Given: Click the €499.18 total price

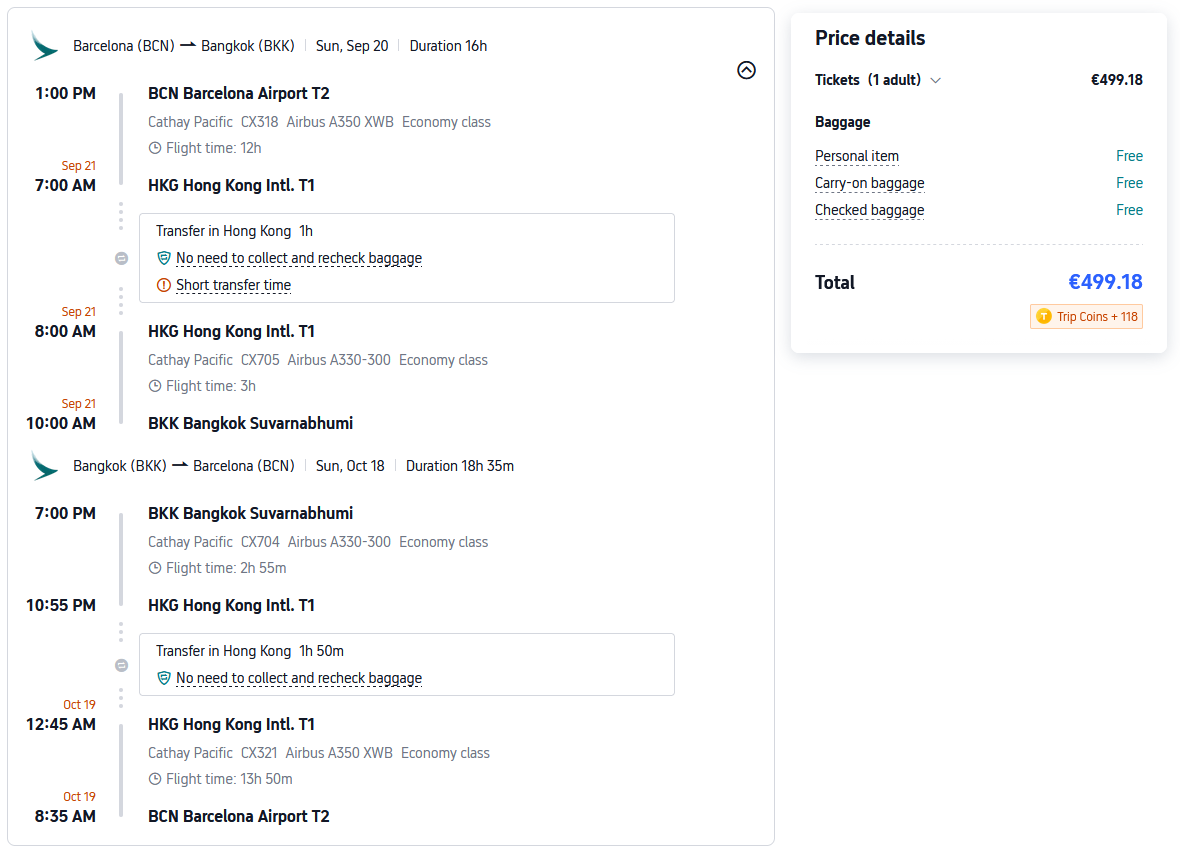Looking at the screenshot, I should (1104, 282).
